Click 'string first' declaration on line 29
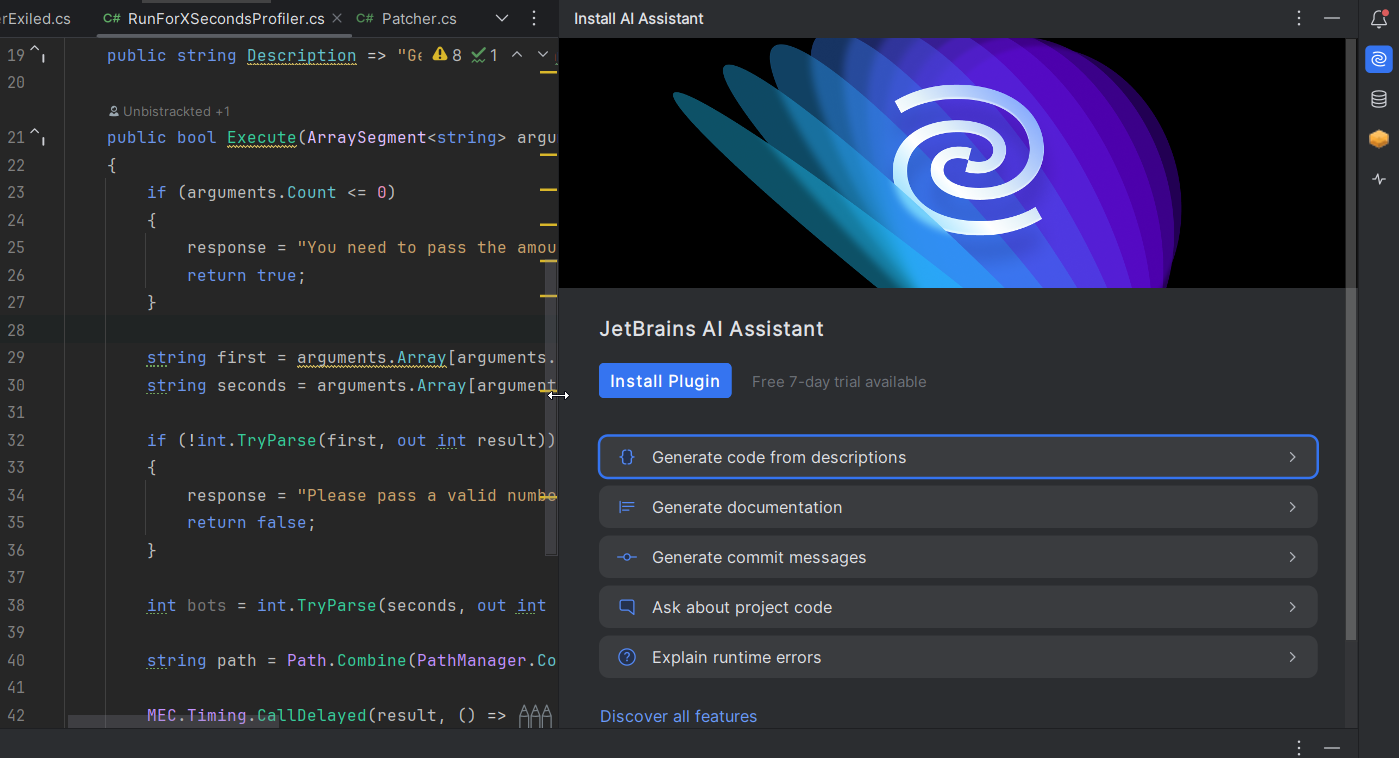Image resolution: width=1399 pixels, height=758 pixels. pos(206,357)
